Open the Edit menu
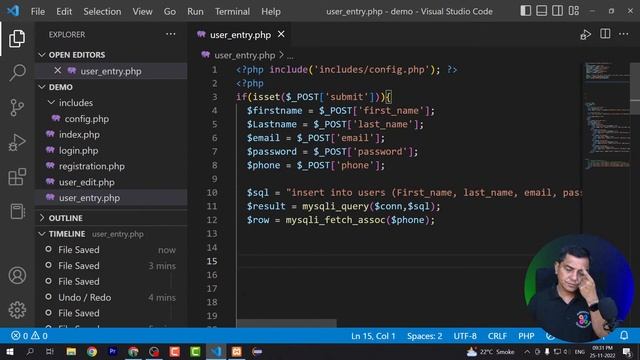640x360 pixels. click(x=64, y=11)
